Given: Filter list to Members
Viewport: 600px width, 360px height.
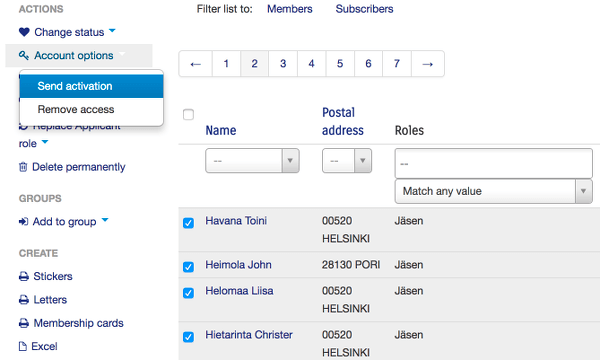Looking at the screenshot, I should click(x=290, y=9).
